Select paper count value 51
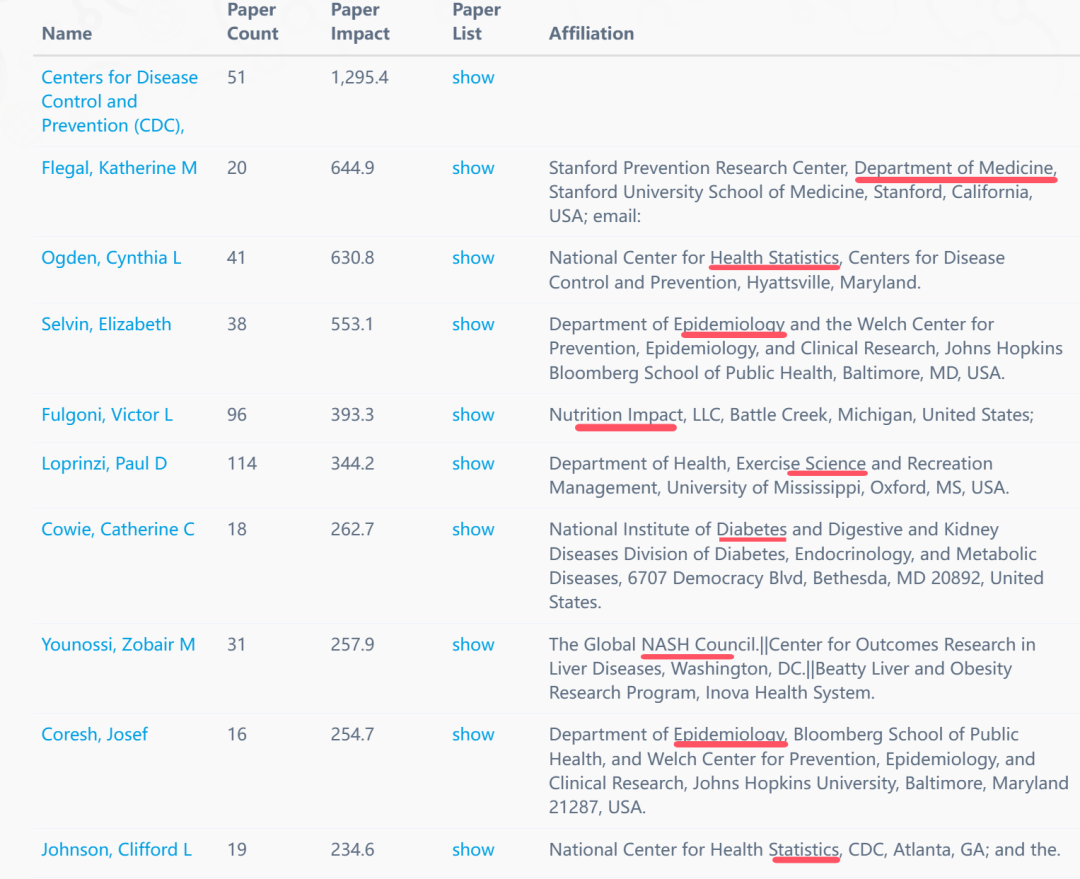Screen dimensions: 1080x879 click(x=236, y=78)
